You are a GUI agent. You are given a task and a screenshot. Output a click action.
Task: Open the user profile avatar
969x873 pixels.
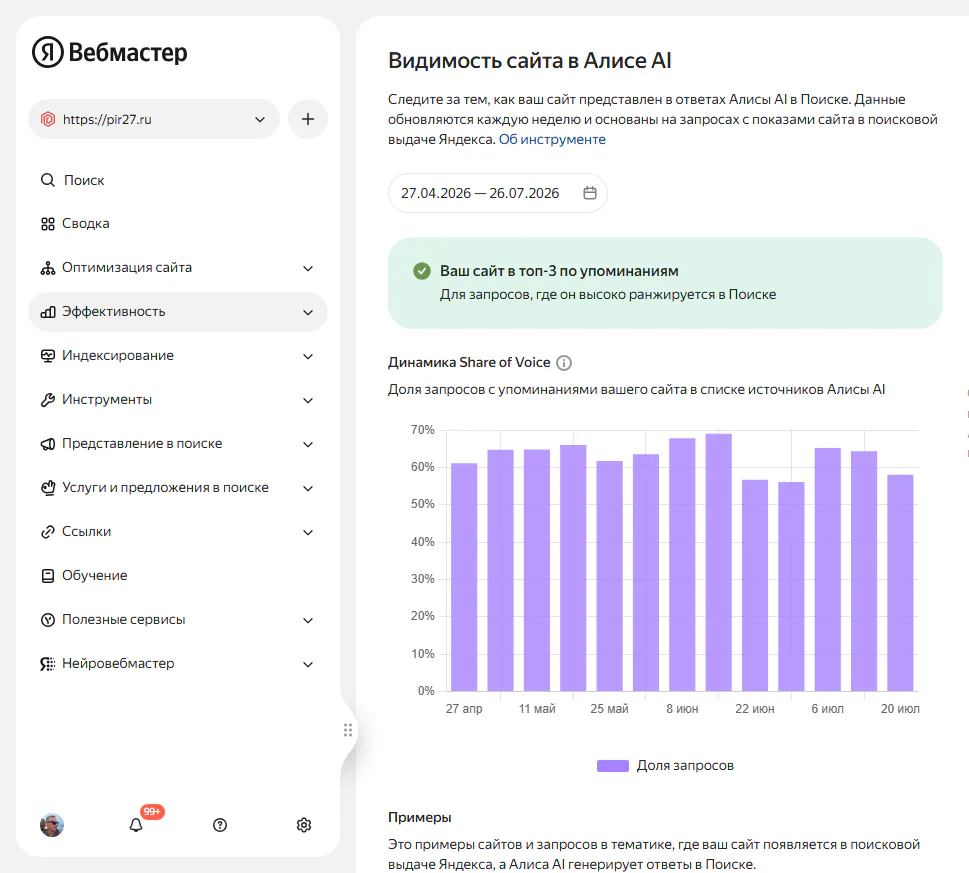tap(52, 825)
